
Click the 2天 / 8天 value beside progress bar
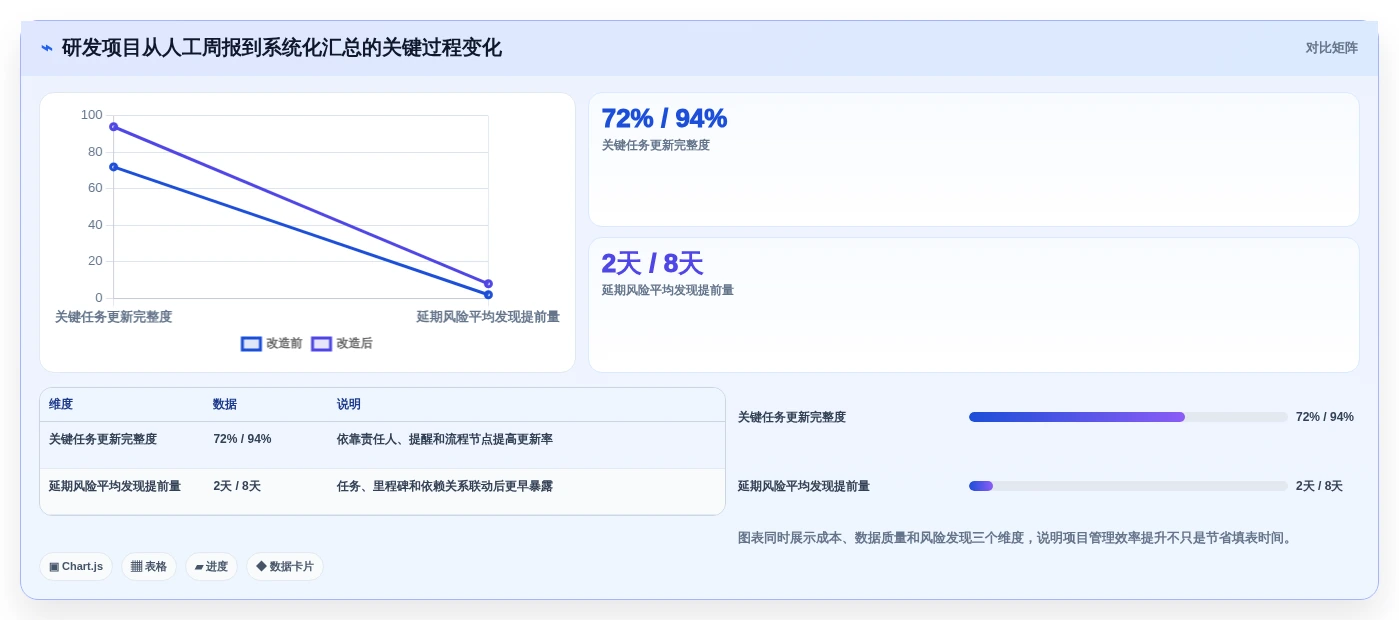[x=1319, y=486]
